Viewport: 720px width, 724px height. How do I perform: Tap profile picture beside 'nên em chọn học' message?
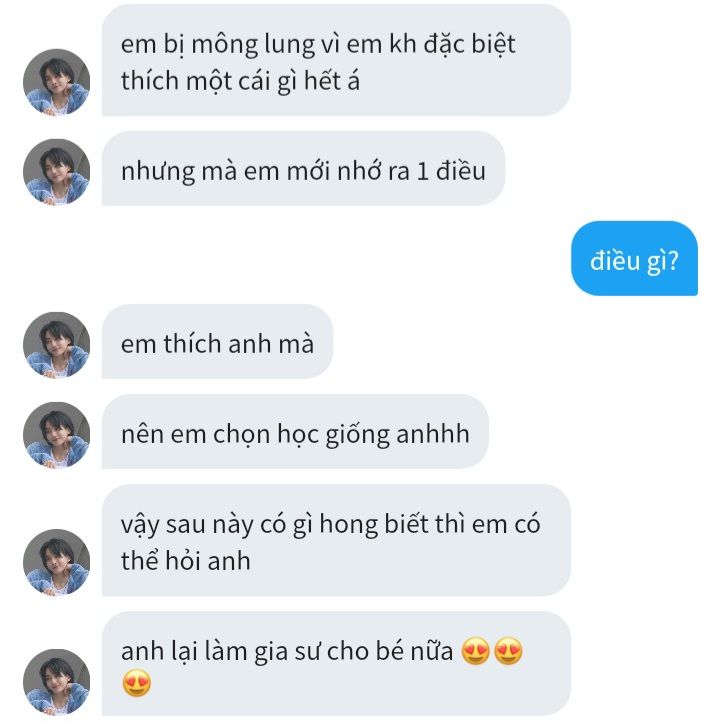pyautogui.click(x=56, y=435)
